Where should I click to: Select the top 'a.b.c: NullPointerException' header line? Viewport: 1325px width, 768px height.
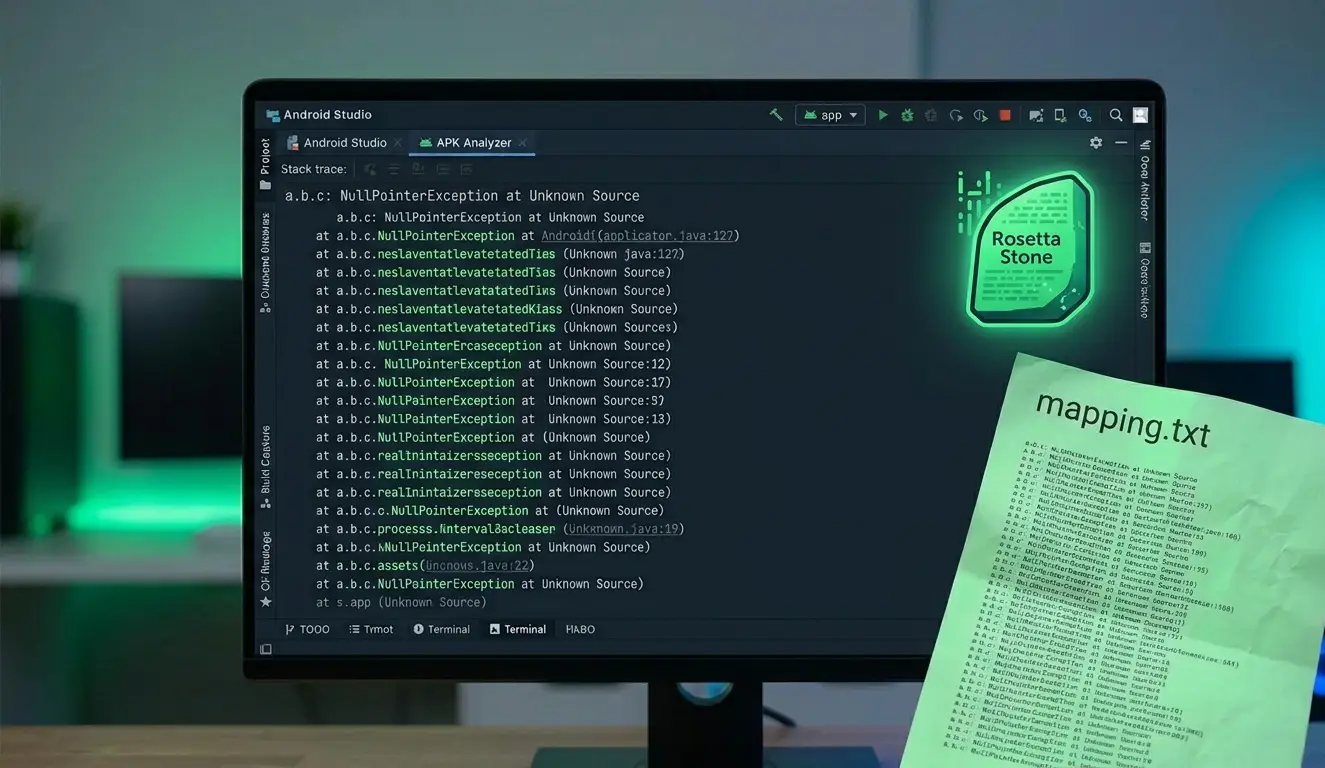(462, 196)
